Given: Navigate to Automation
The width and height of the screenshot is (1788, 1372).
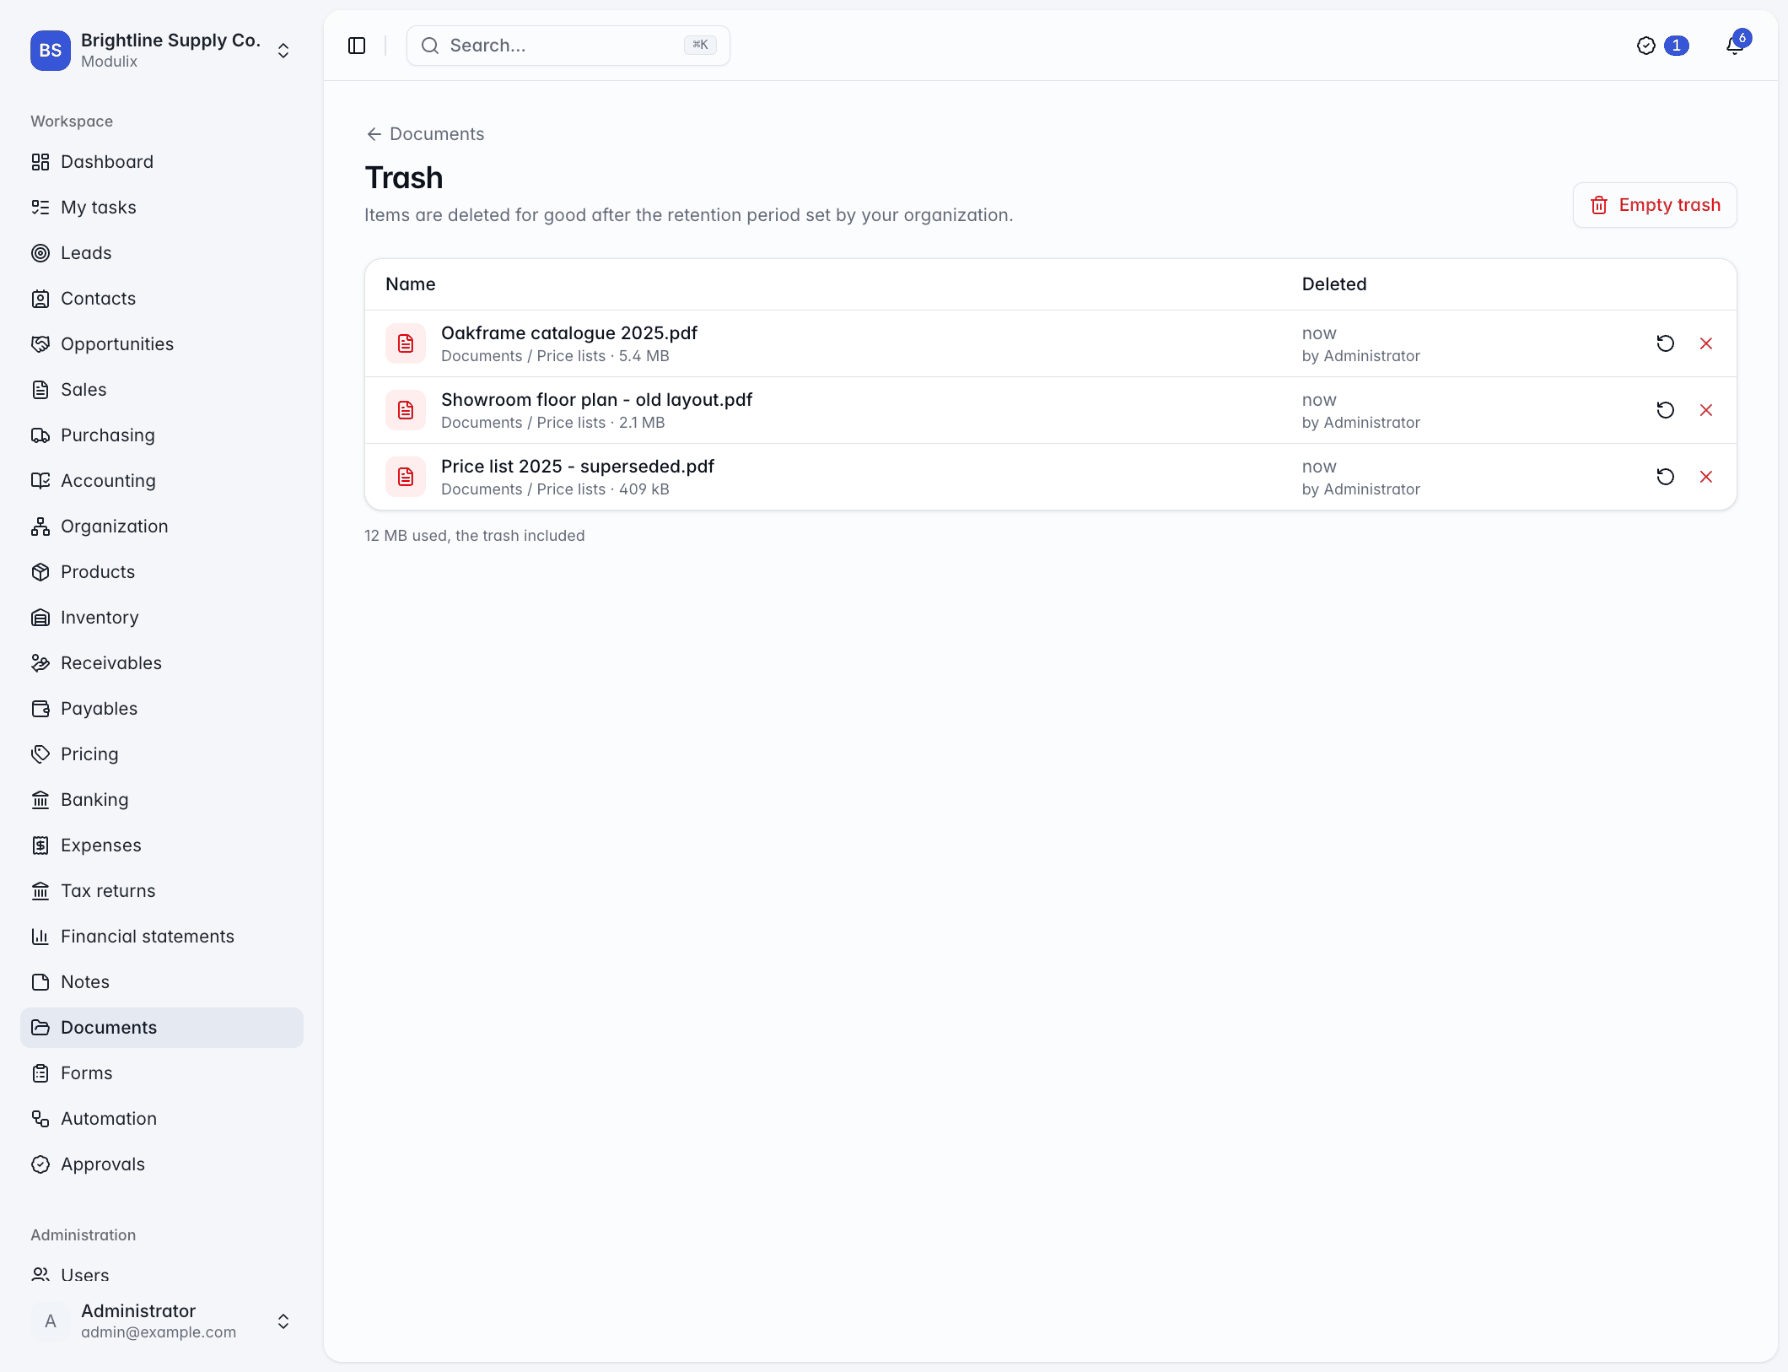Looking at the screenshot, I should [x=161, y=1118].
